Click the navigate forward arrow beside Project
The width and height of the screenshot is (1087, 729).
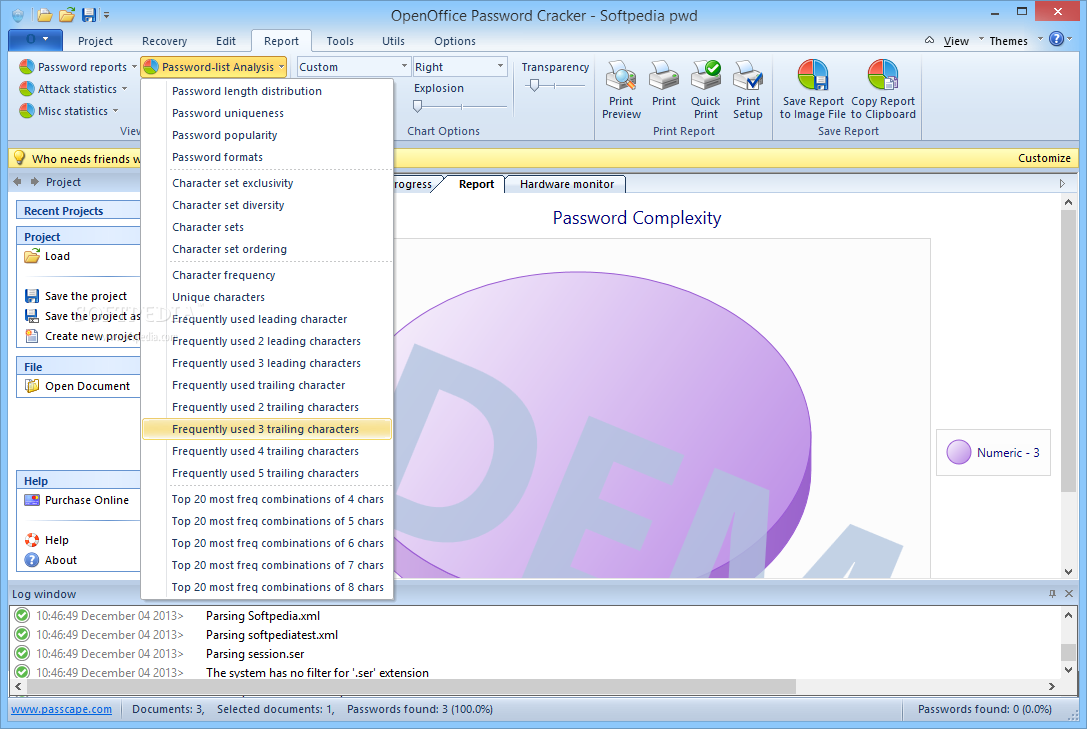[x=34, y=182]
